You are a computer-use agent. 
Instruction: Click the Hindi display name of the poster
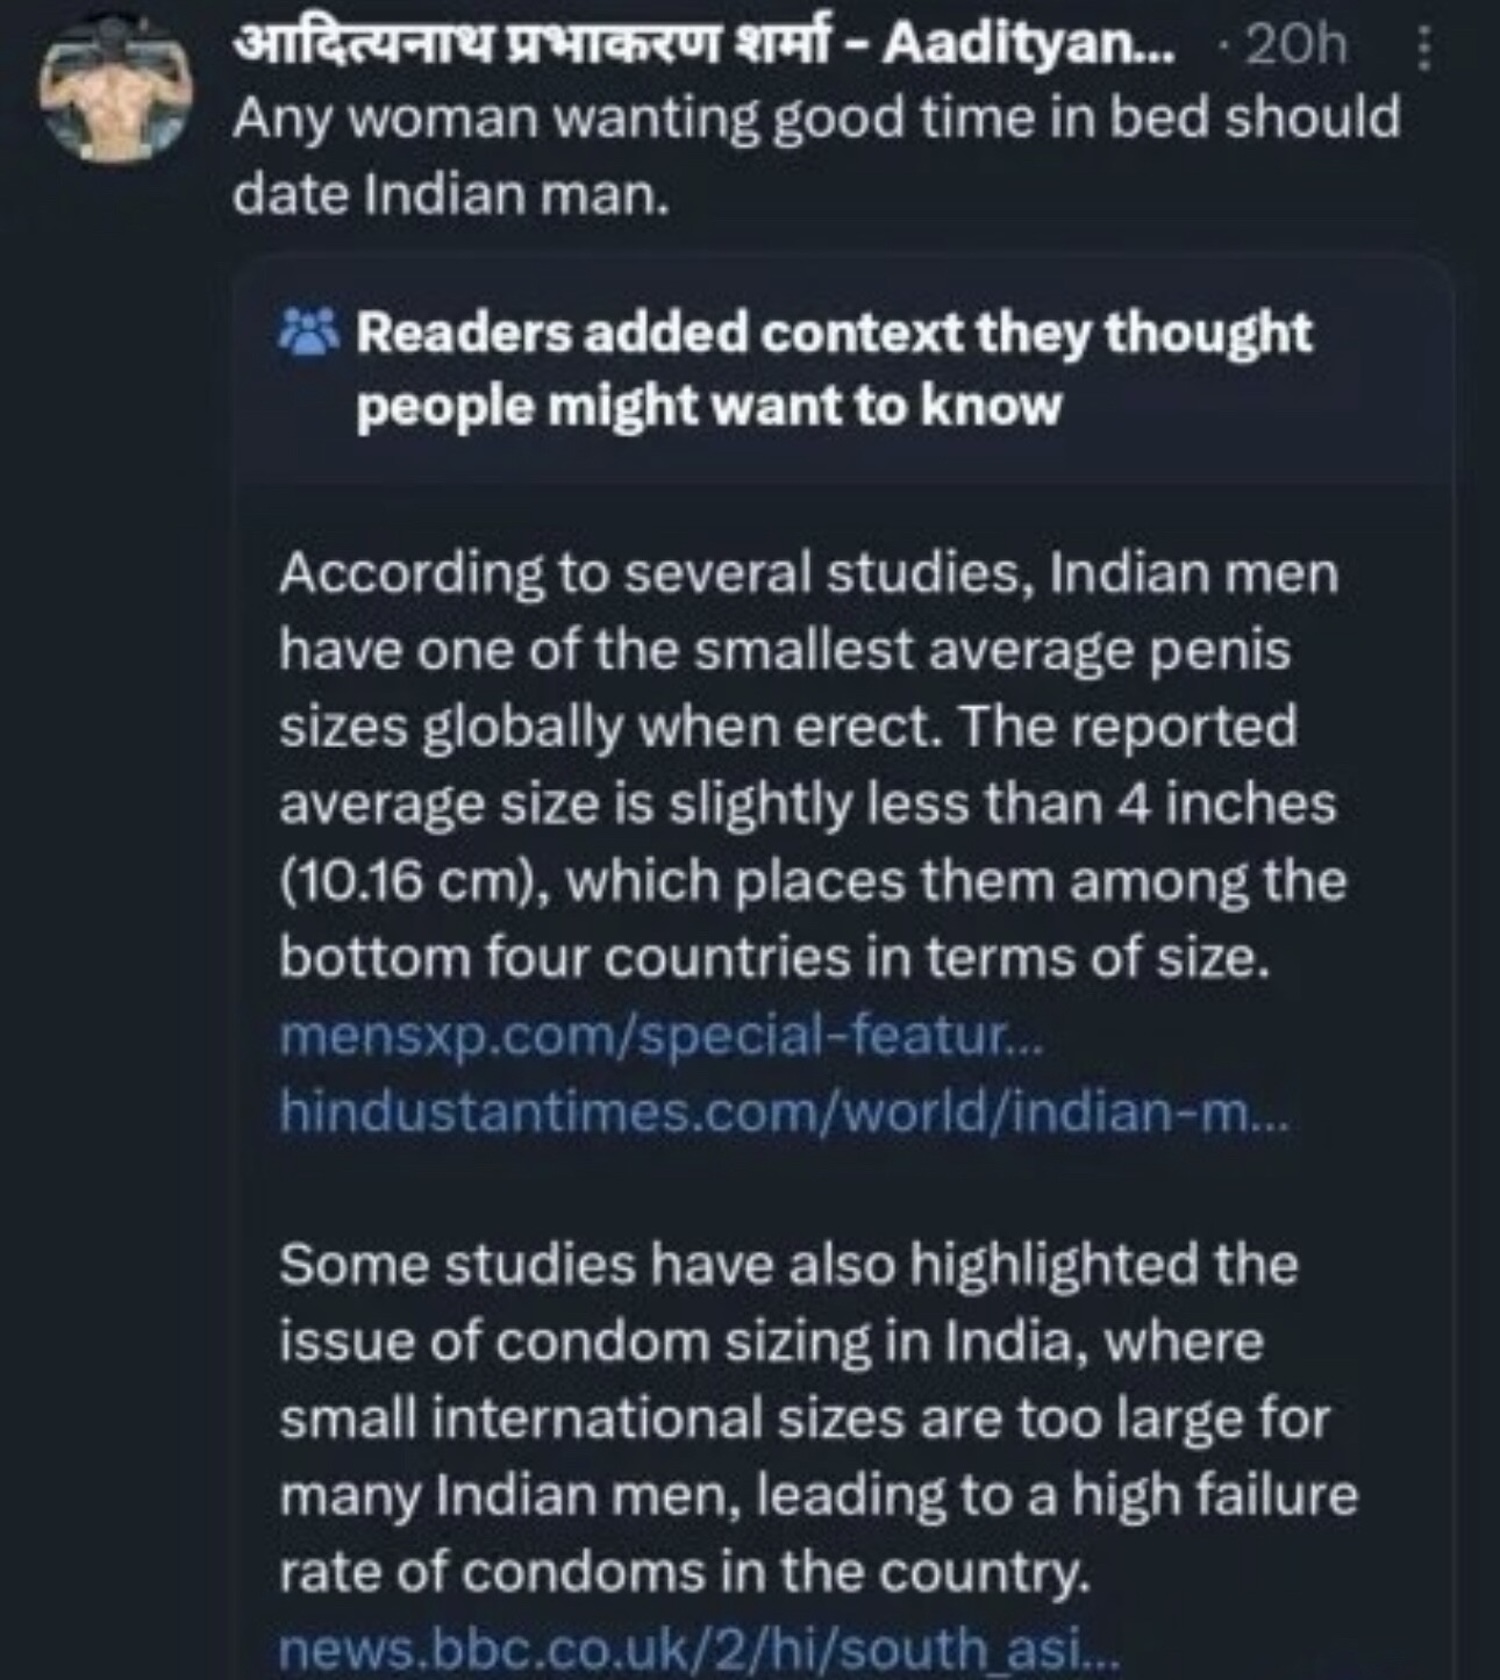[x=529, y=44]
